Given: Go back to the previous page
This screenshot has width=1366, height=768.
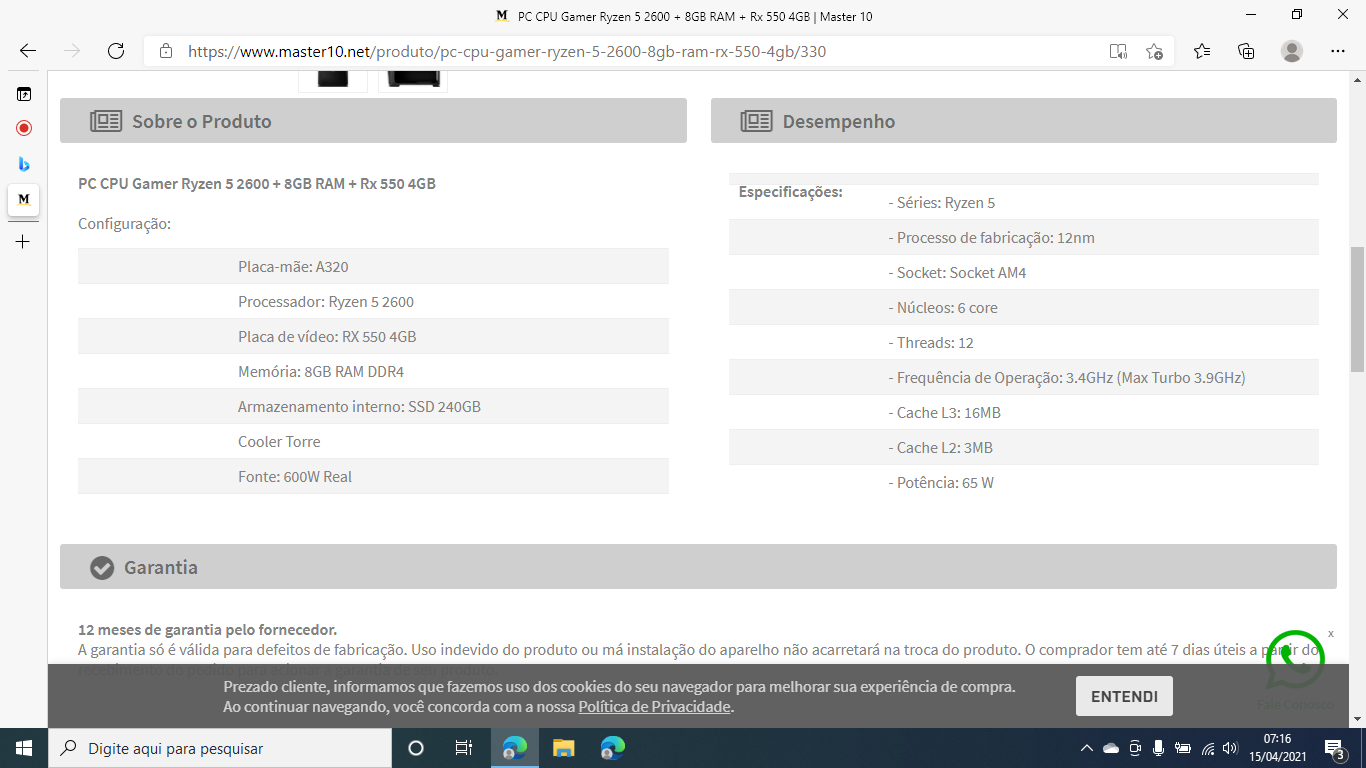Looking at the screenshot, I should 28,51.
